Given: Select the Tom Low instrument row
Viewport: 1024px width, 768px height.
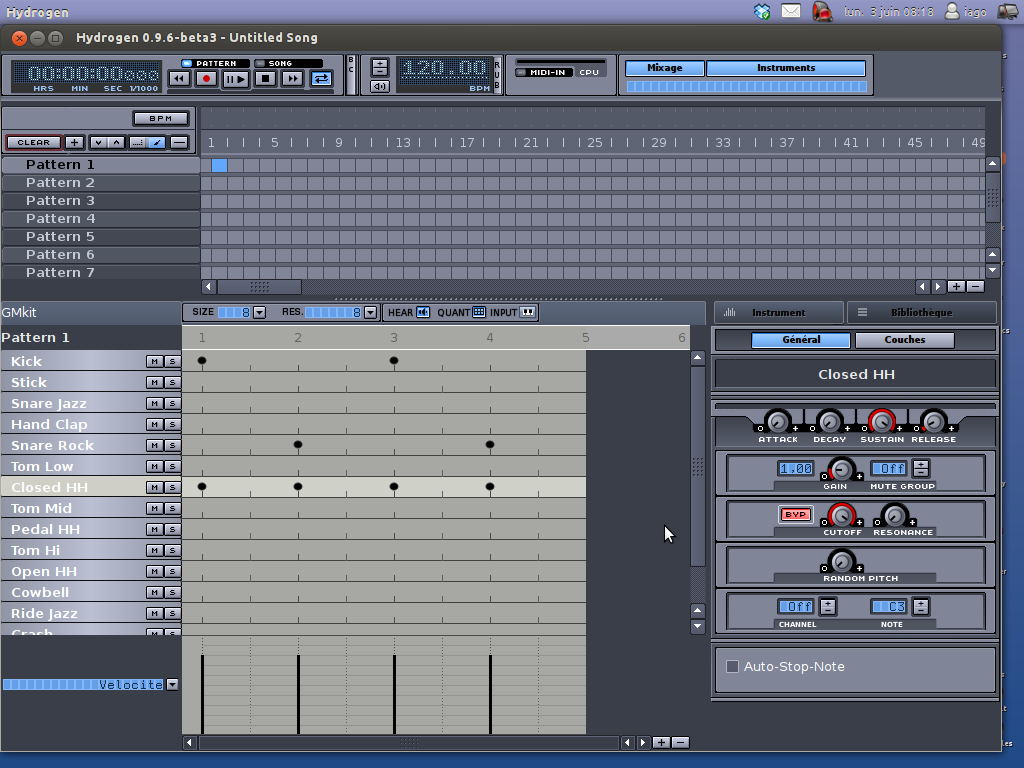Looking at the screenshot, I should click(x=73, y=466).
